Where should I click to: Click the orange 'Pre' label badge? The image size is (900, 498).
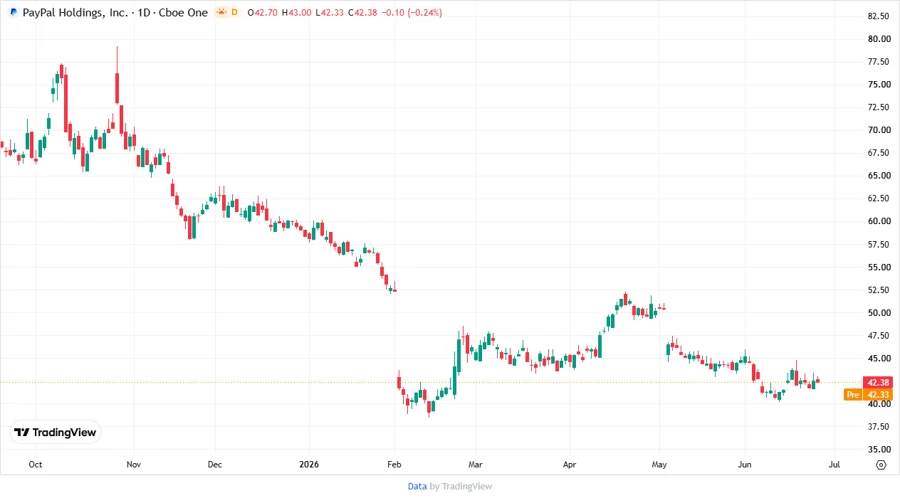coord(853,395)
